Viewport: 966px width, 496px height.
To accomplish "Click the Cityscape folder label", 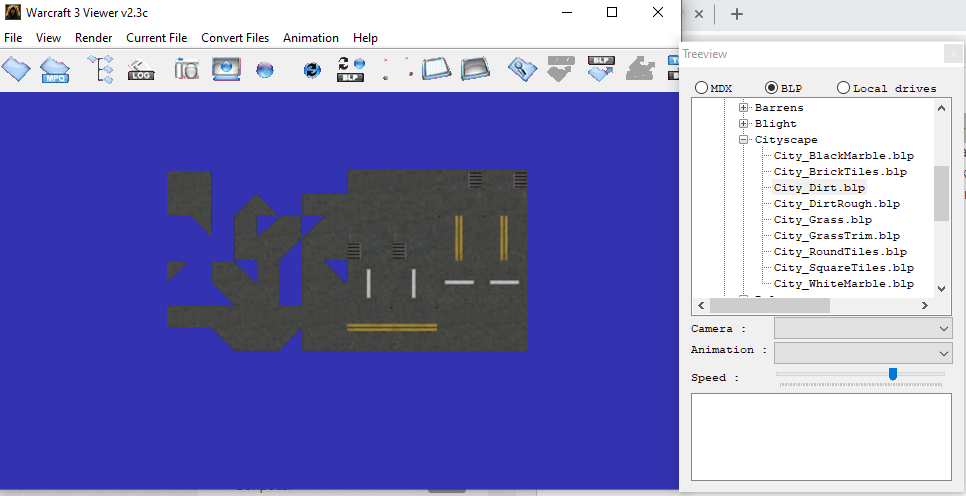I will (786, 139).
